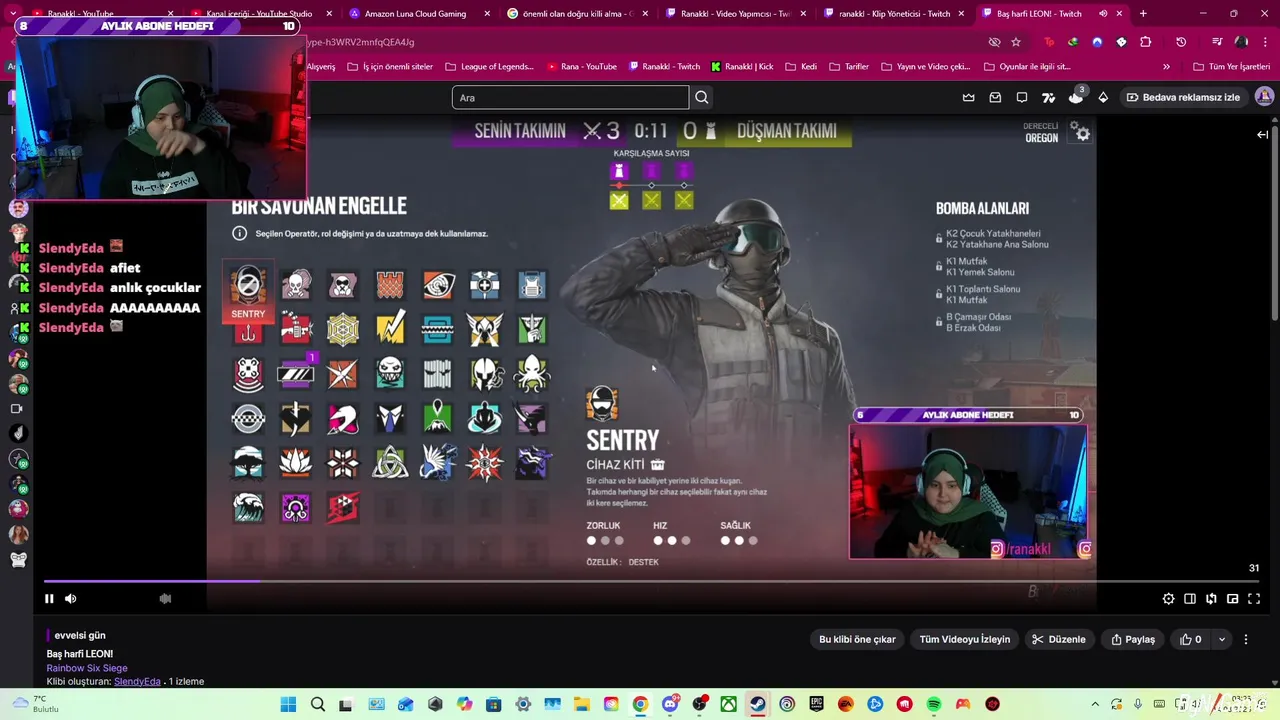Toggle picture-in-picture mini player
This screenshot has height=720, width=1280.
tap(1233, 599)
